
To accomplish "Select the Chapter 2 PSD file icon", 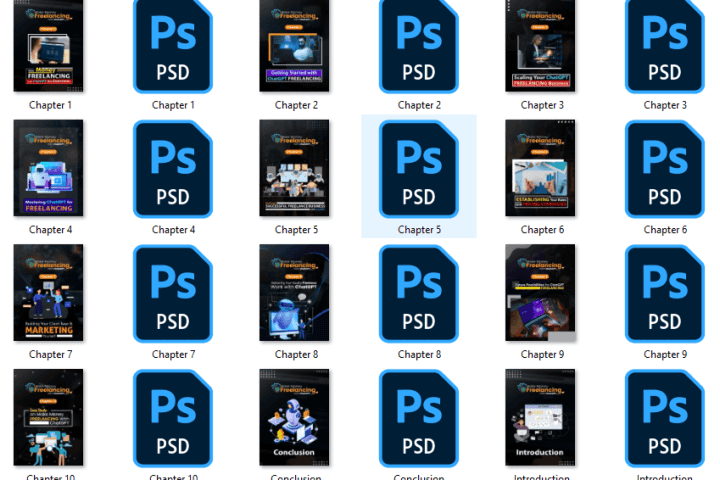I will [419, 46].
